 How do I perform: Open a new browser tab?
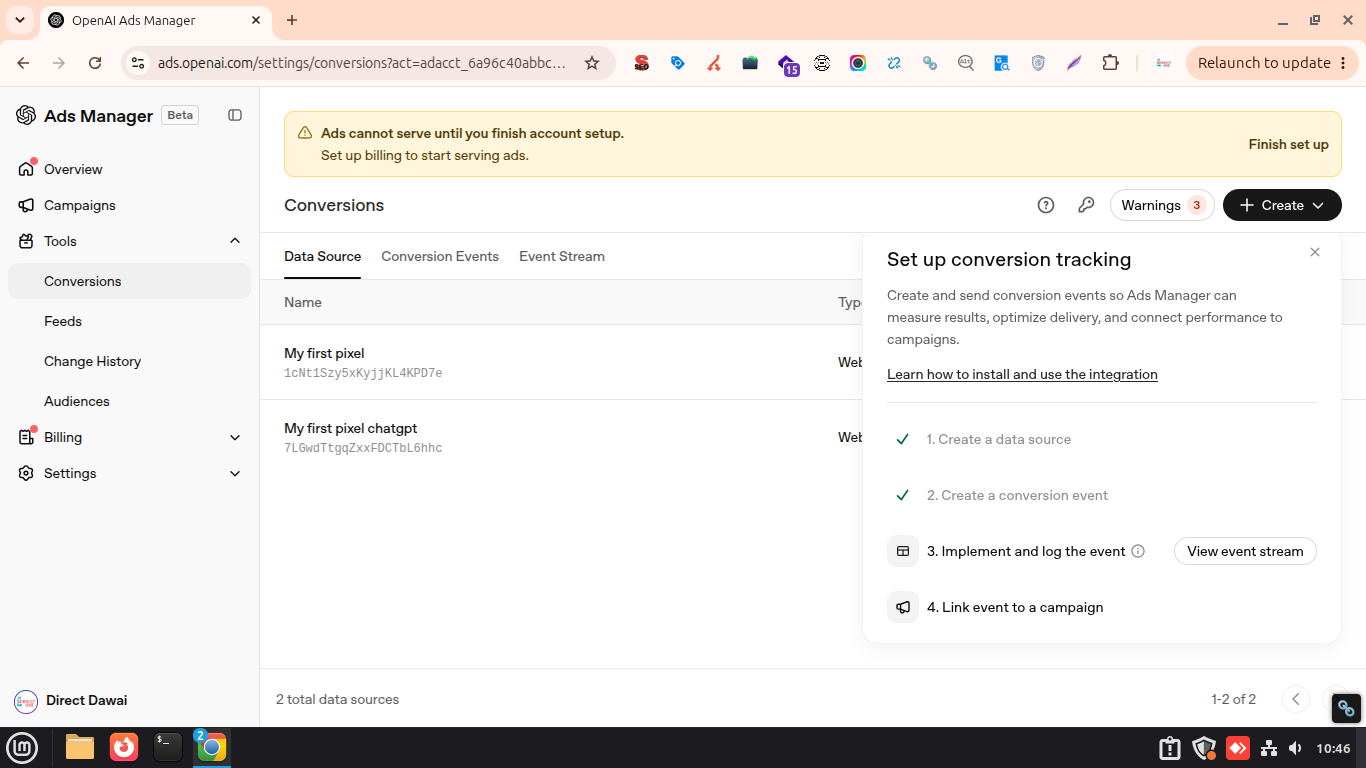[x=292, y=20]
